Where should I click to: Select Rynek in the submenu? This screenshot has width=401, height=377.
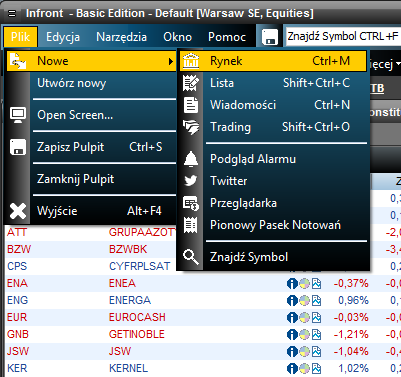click(x=273, y=61)
